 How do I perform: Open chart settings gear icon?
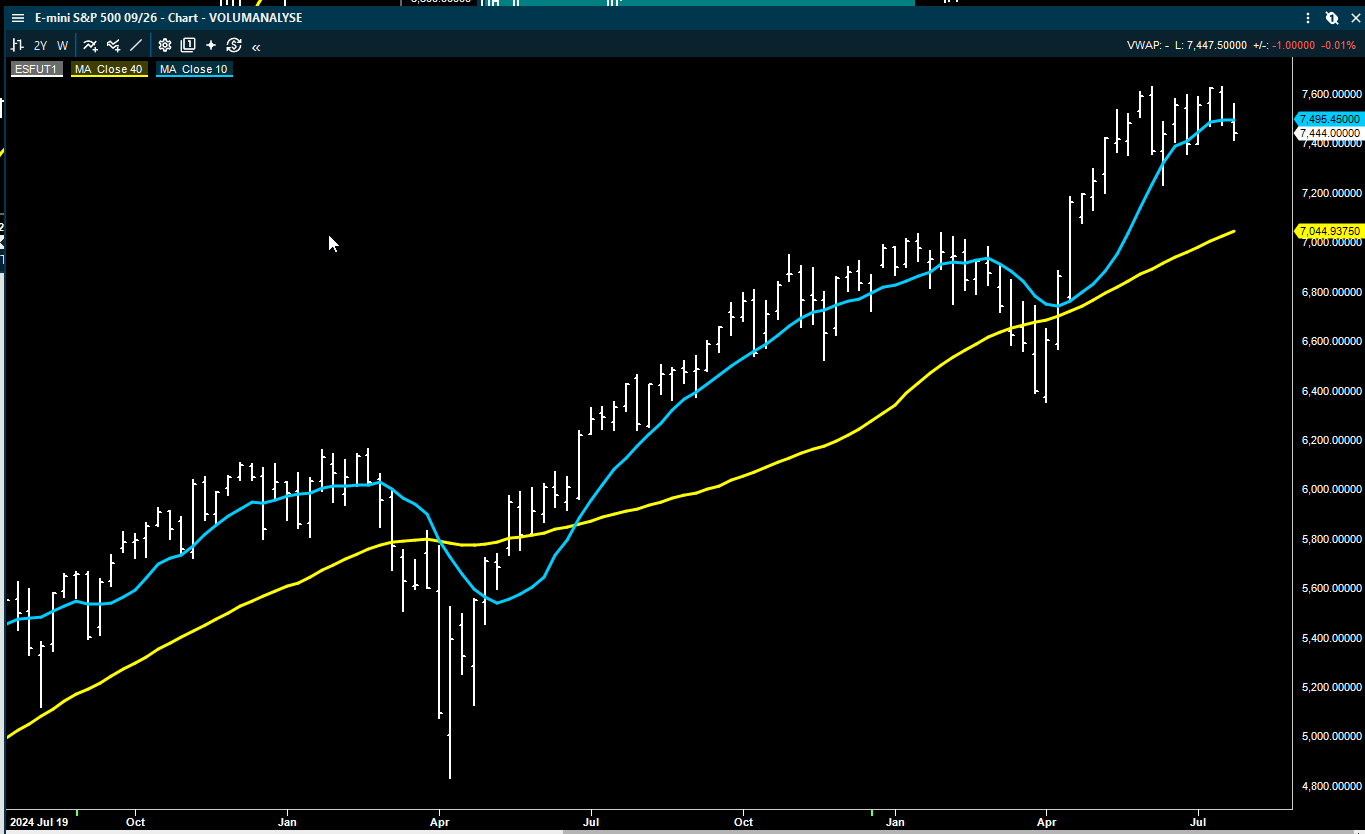[x=165, y=45]
